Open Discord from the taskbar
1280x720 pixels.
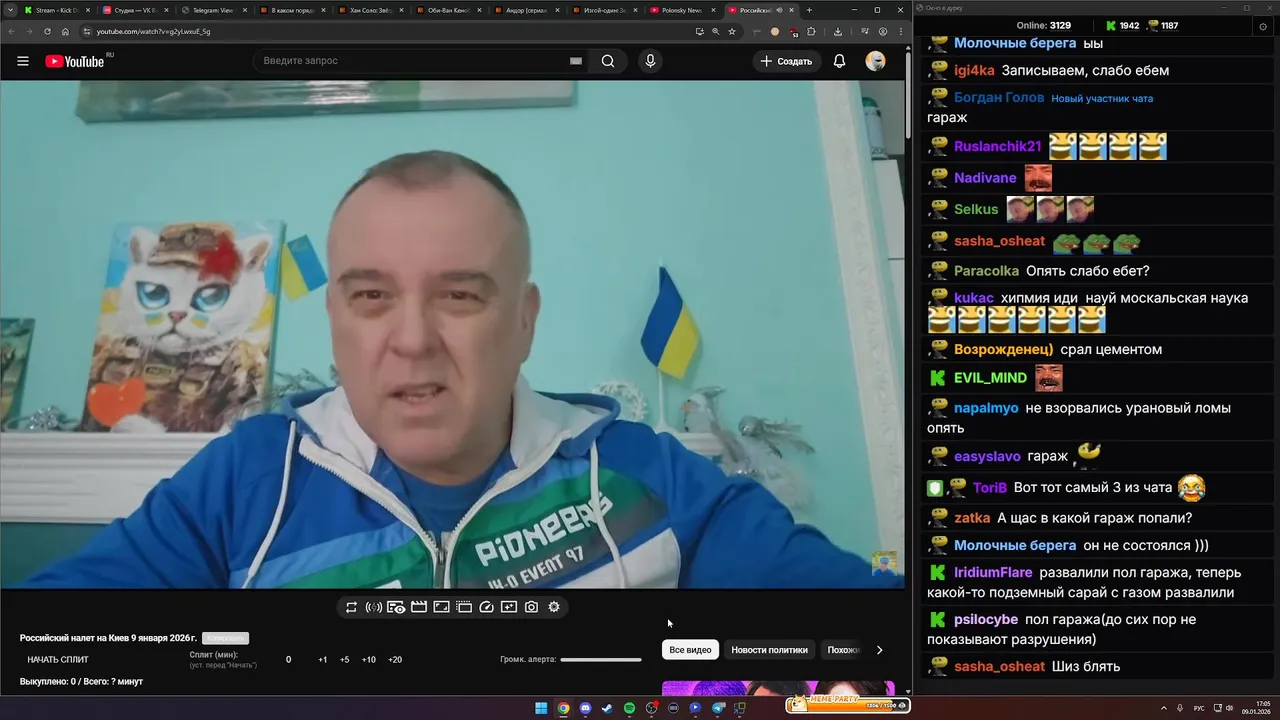click(585, 708)
